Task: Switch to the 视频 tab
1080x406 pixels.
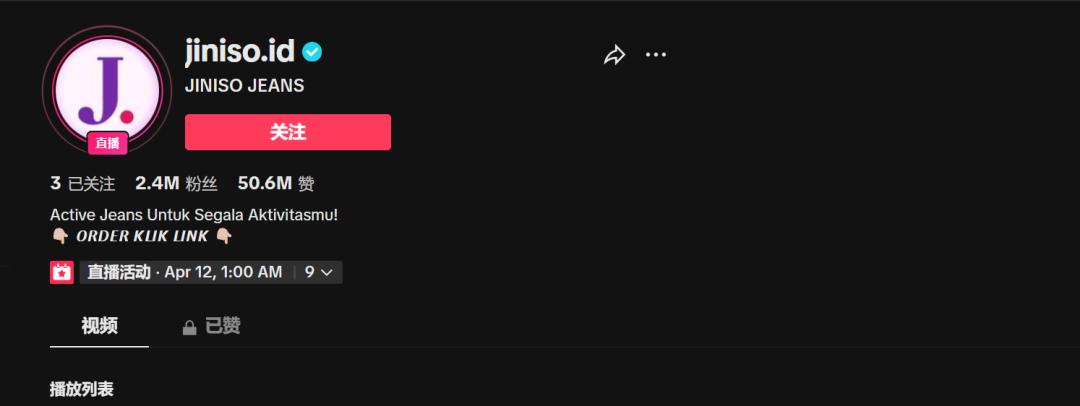Action: click(x=99, y=326)
